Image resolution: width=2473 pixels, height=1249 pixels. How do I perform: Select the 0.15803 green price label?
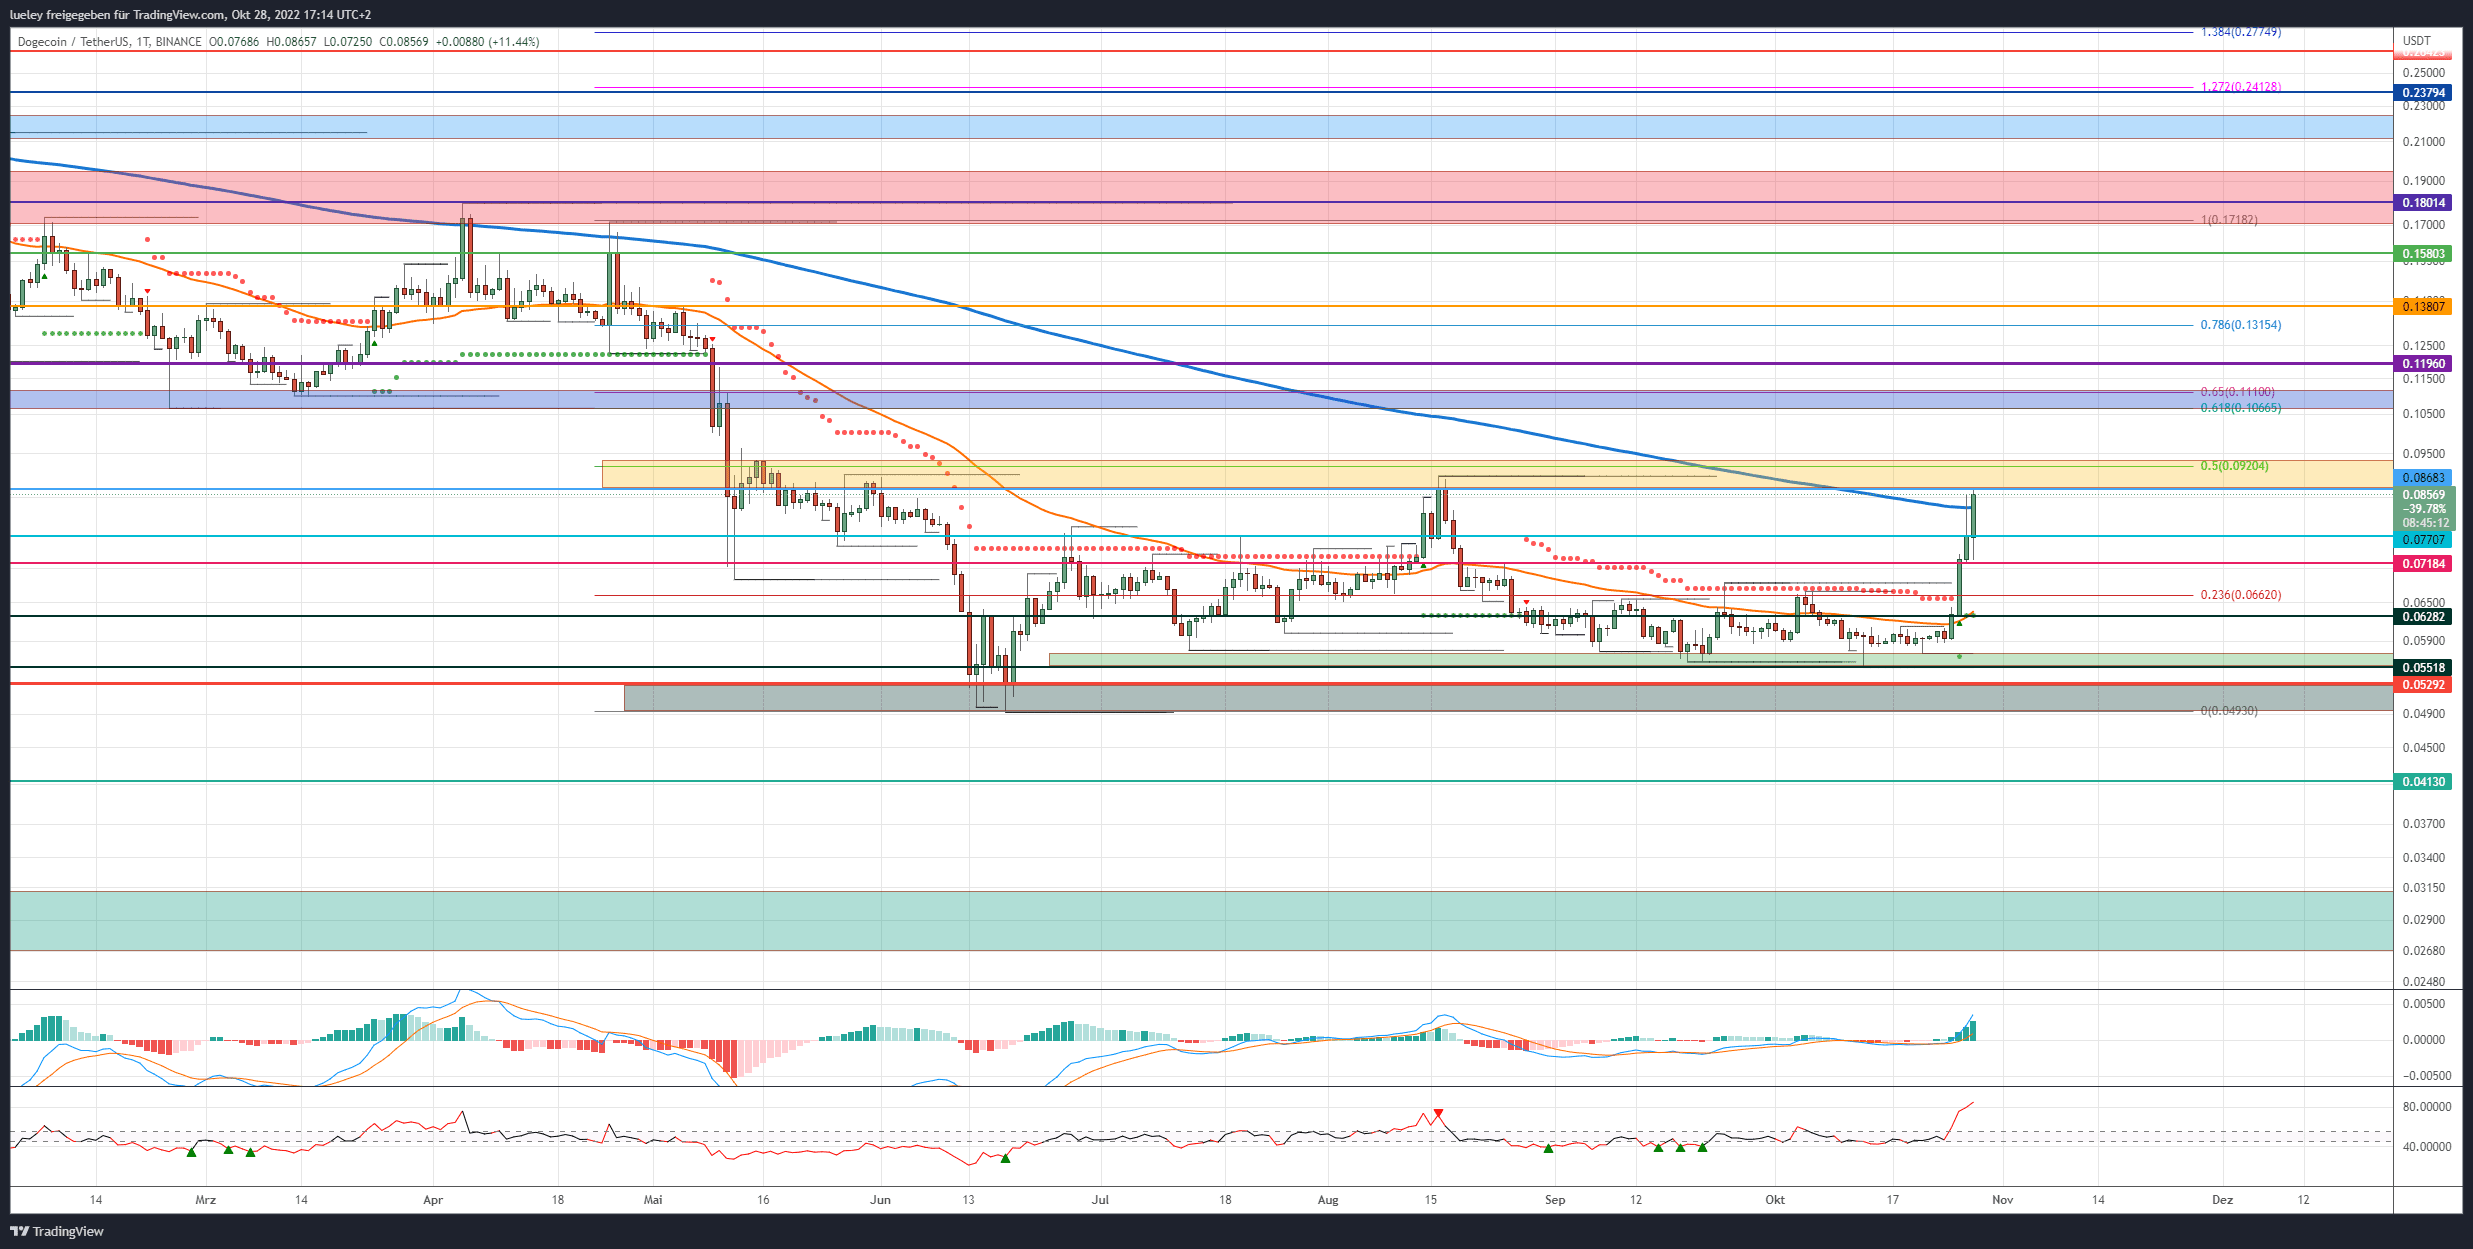[2424, 254]
